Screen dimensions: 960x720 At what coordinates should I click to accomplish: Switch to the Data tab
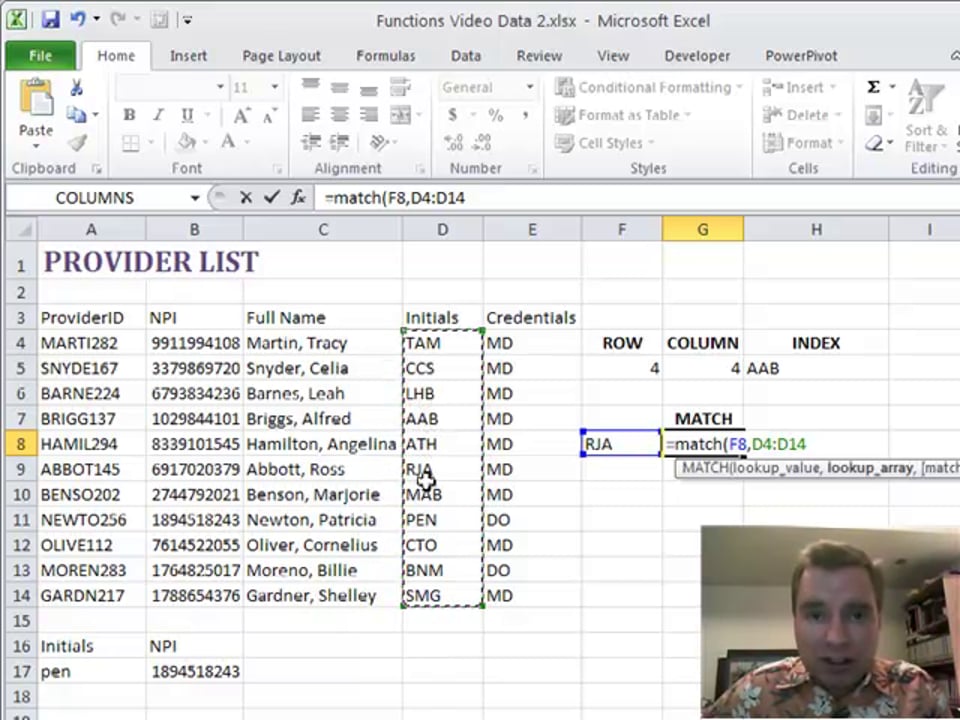[465, 56]
